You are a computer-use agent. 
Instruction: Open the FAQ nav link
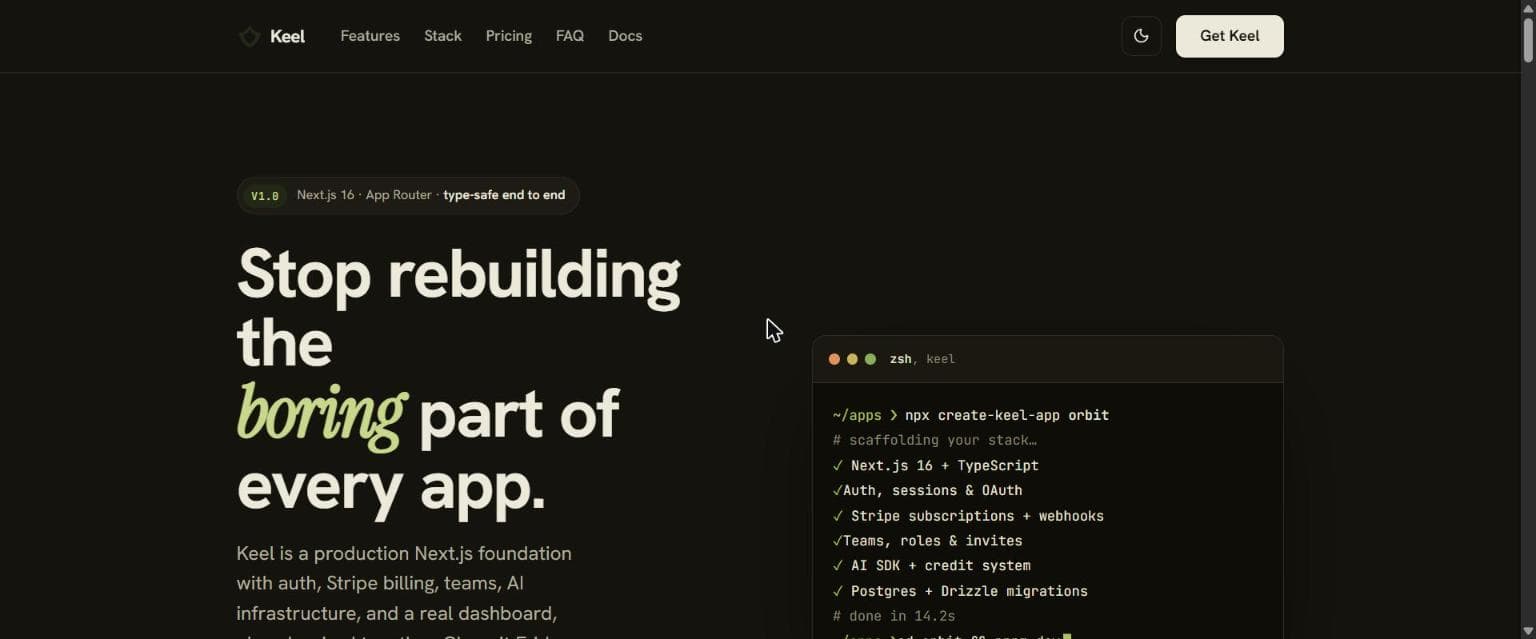coord(570,36)
